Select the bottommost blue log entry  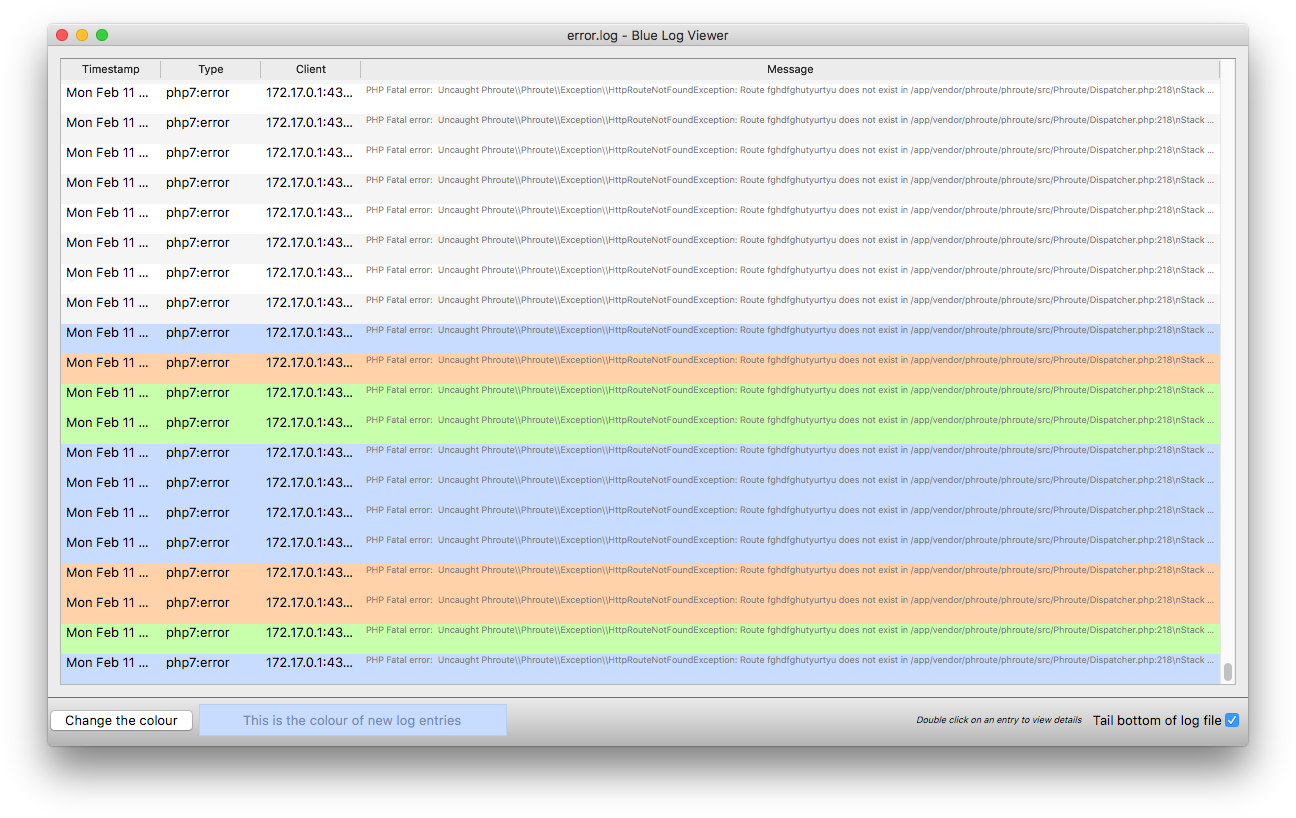click(640, 664)
